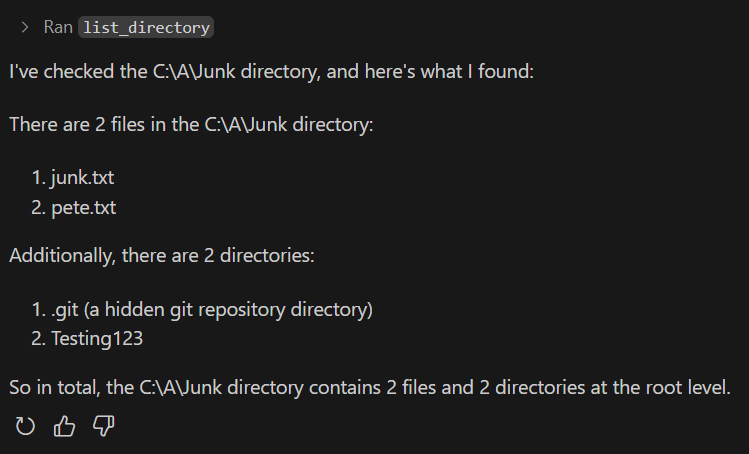This screenshot has height=454, width=749.
Task: Click list number 2 beside pete.txt
Action: (x=39, y=208)
